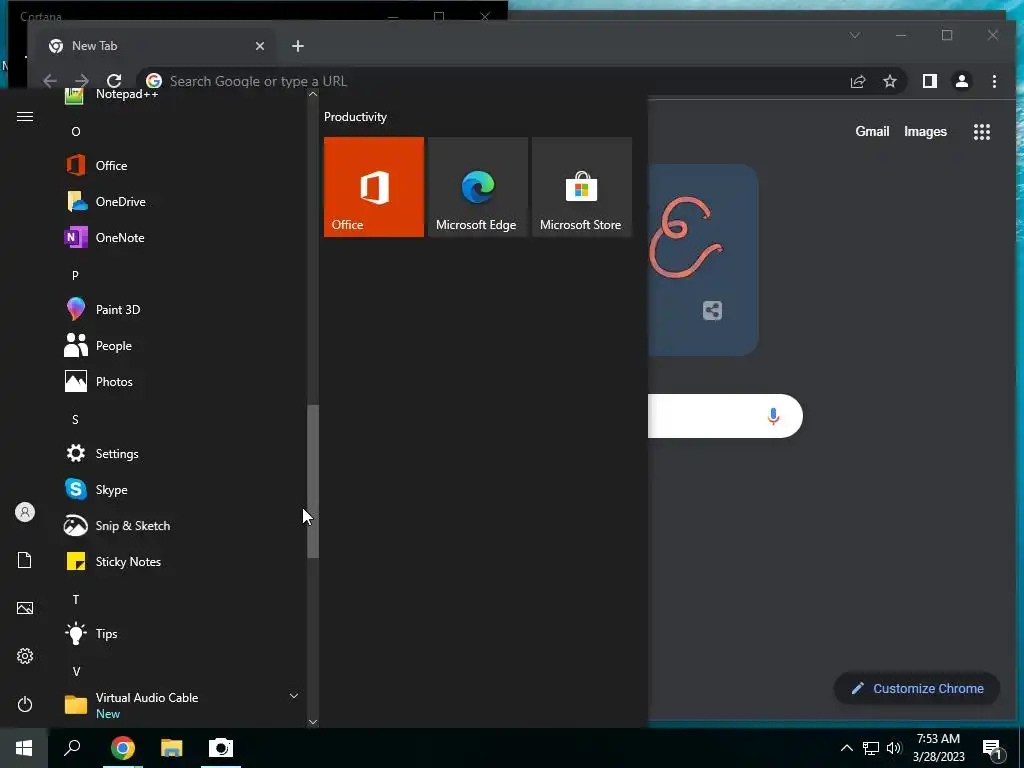Share the Google doodle
The height and width of the screenshot is (768, 1024).
pyautogui.click(x=712, y=310)
